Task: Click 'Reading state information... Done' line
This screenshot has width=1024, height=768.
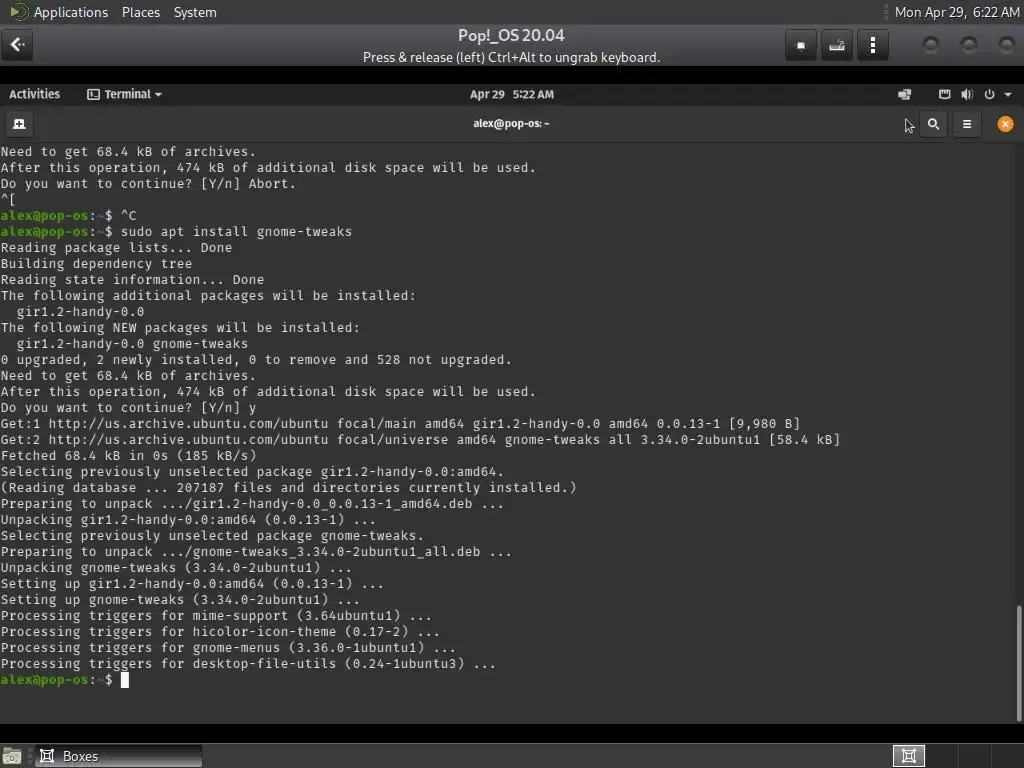Action: click(133, 280)
